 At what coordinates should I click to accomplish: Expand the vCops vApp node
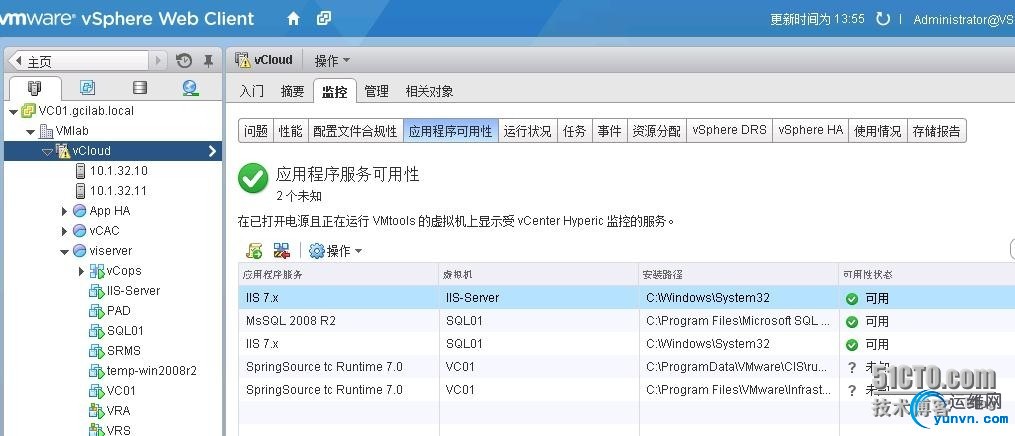click(x=81, y=271)
